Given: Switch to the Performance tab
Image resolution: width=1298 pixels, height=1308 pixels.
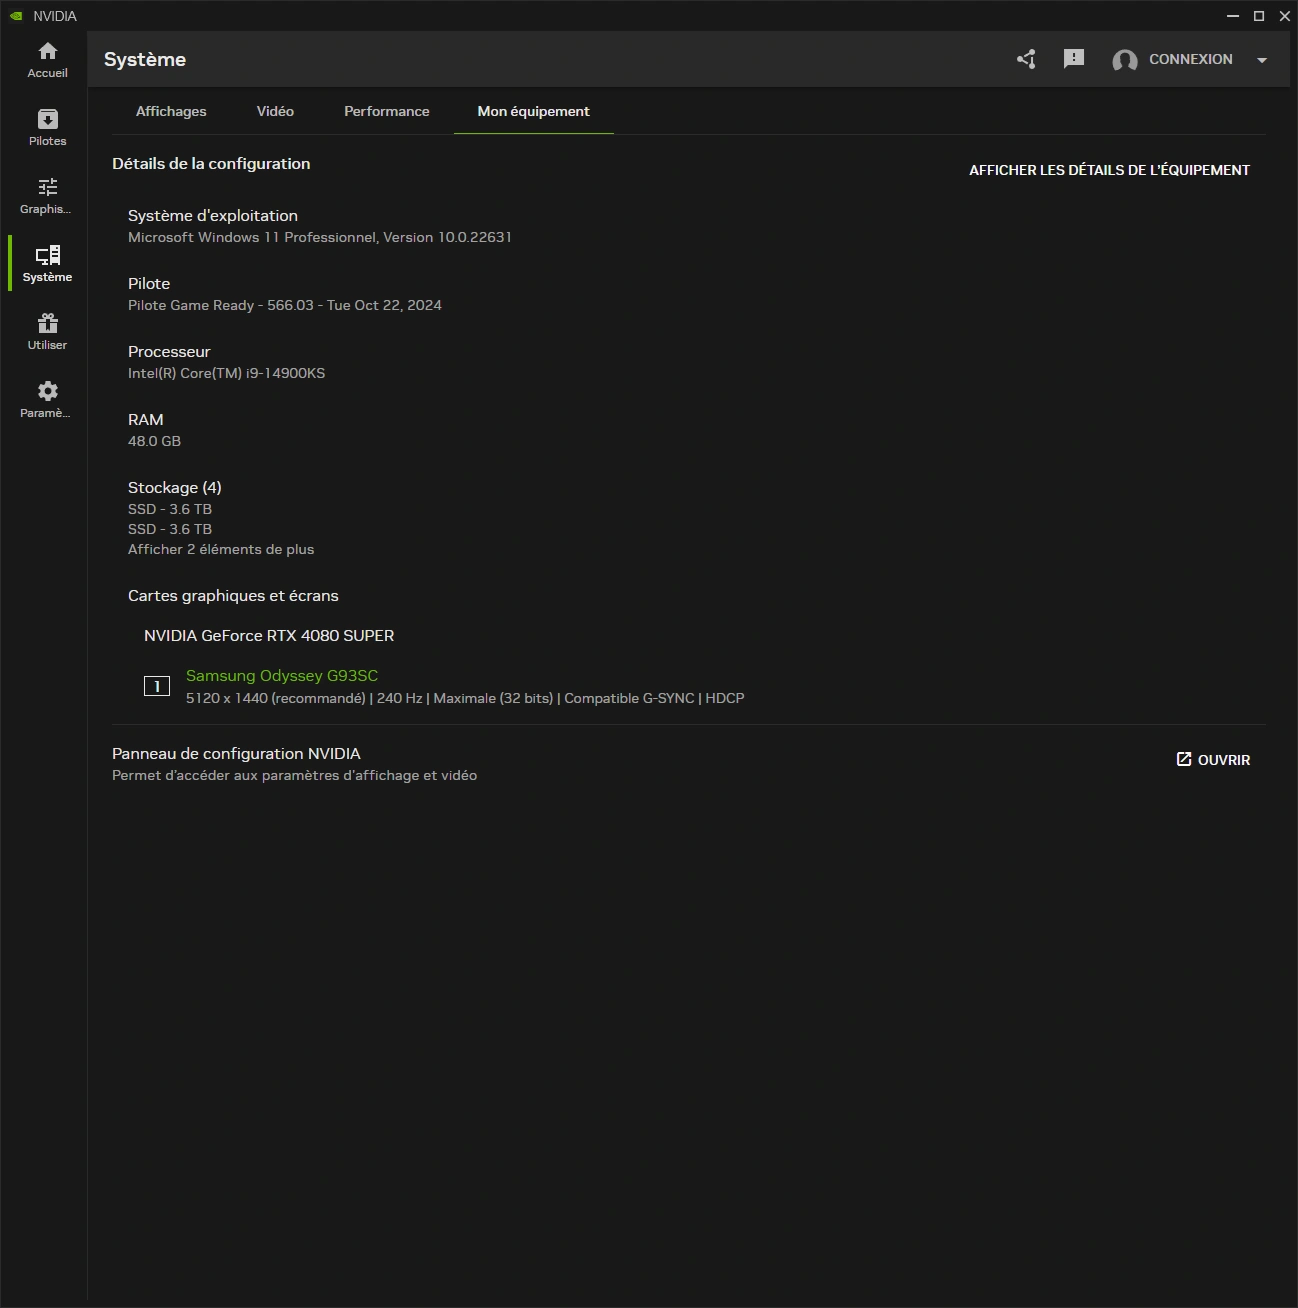Looking at the screenshot, I should coord(387,111).
